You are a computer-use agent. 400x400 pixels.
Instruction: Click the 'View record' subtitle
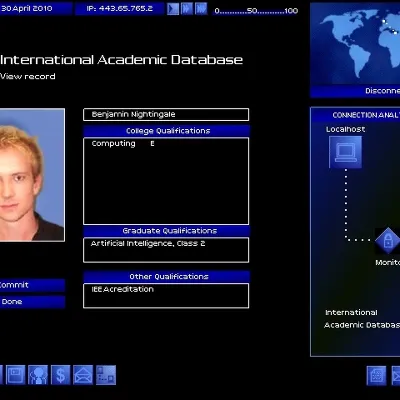coord(28,76)
